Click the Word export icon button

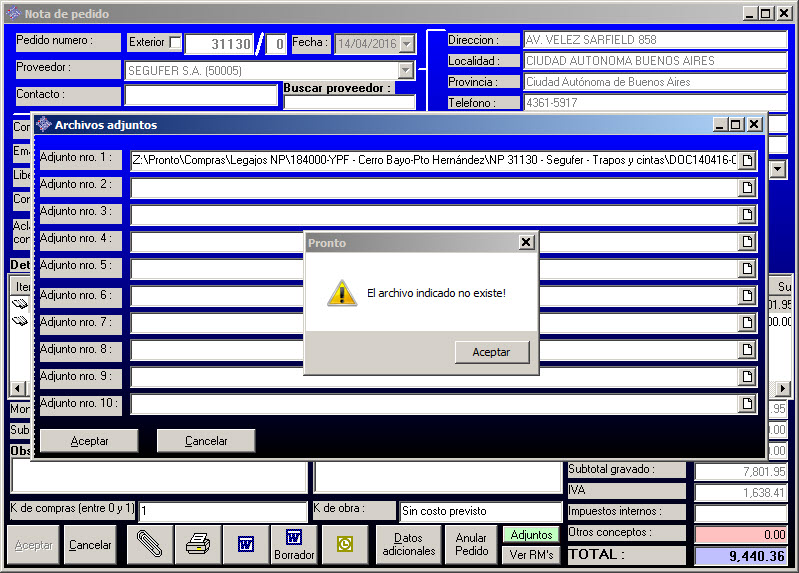click(245, 544)
